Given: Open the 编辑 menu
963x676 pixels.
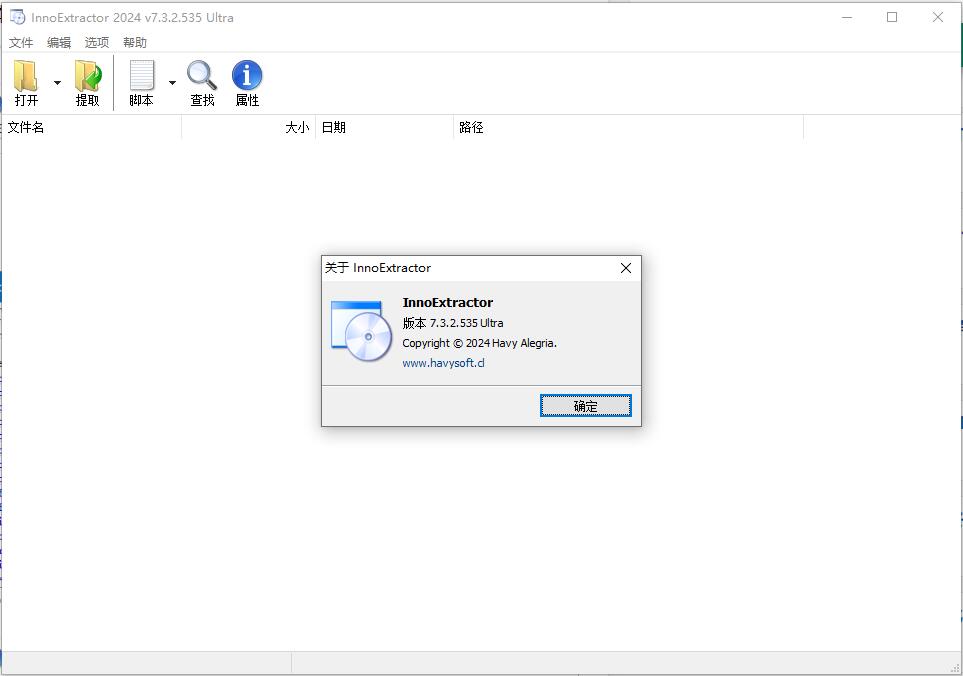Looking at the screenshot, I should tap(59, 42).
